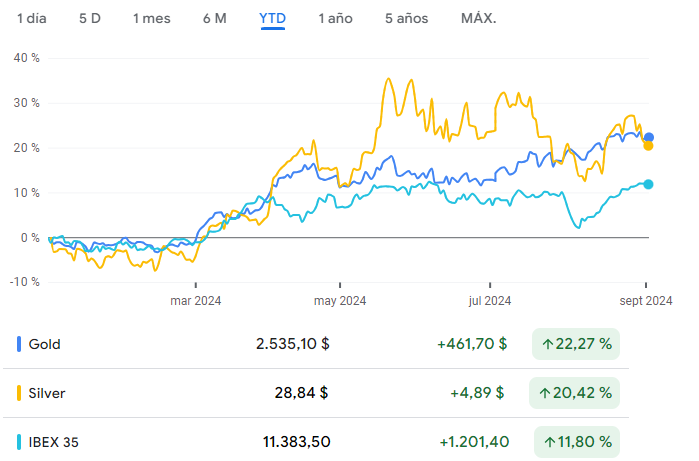Image resolution: width=699 pixels, height=461 pixels.
Task: Click the cyan IBEX 35 endpoint dot
Action: click(649, 184)
